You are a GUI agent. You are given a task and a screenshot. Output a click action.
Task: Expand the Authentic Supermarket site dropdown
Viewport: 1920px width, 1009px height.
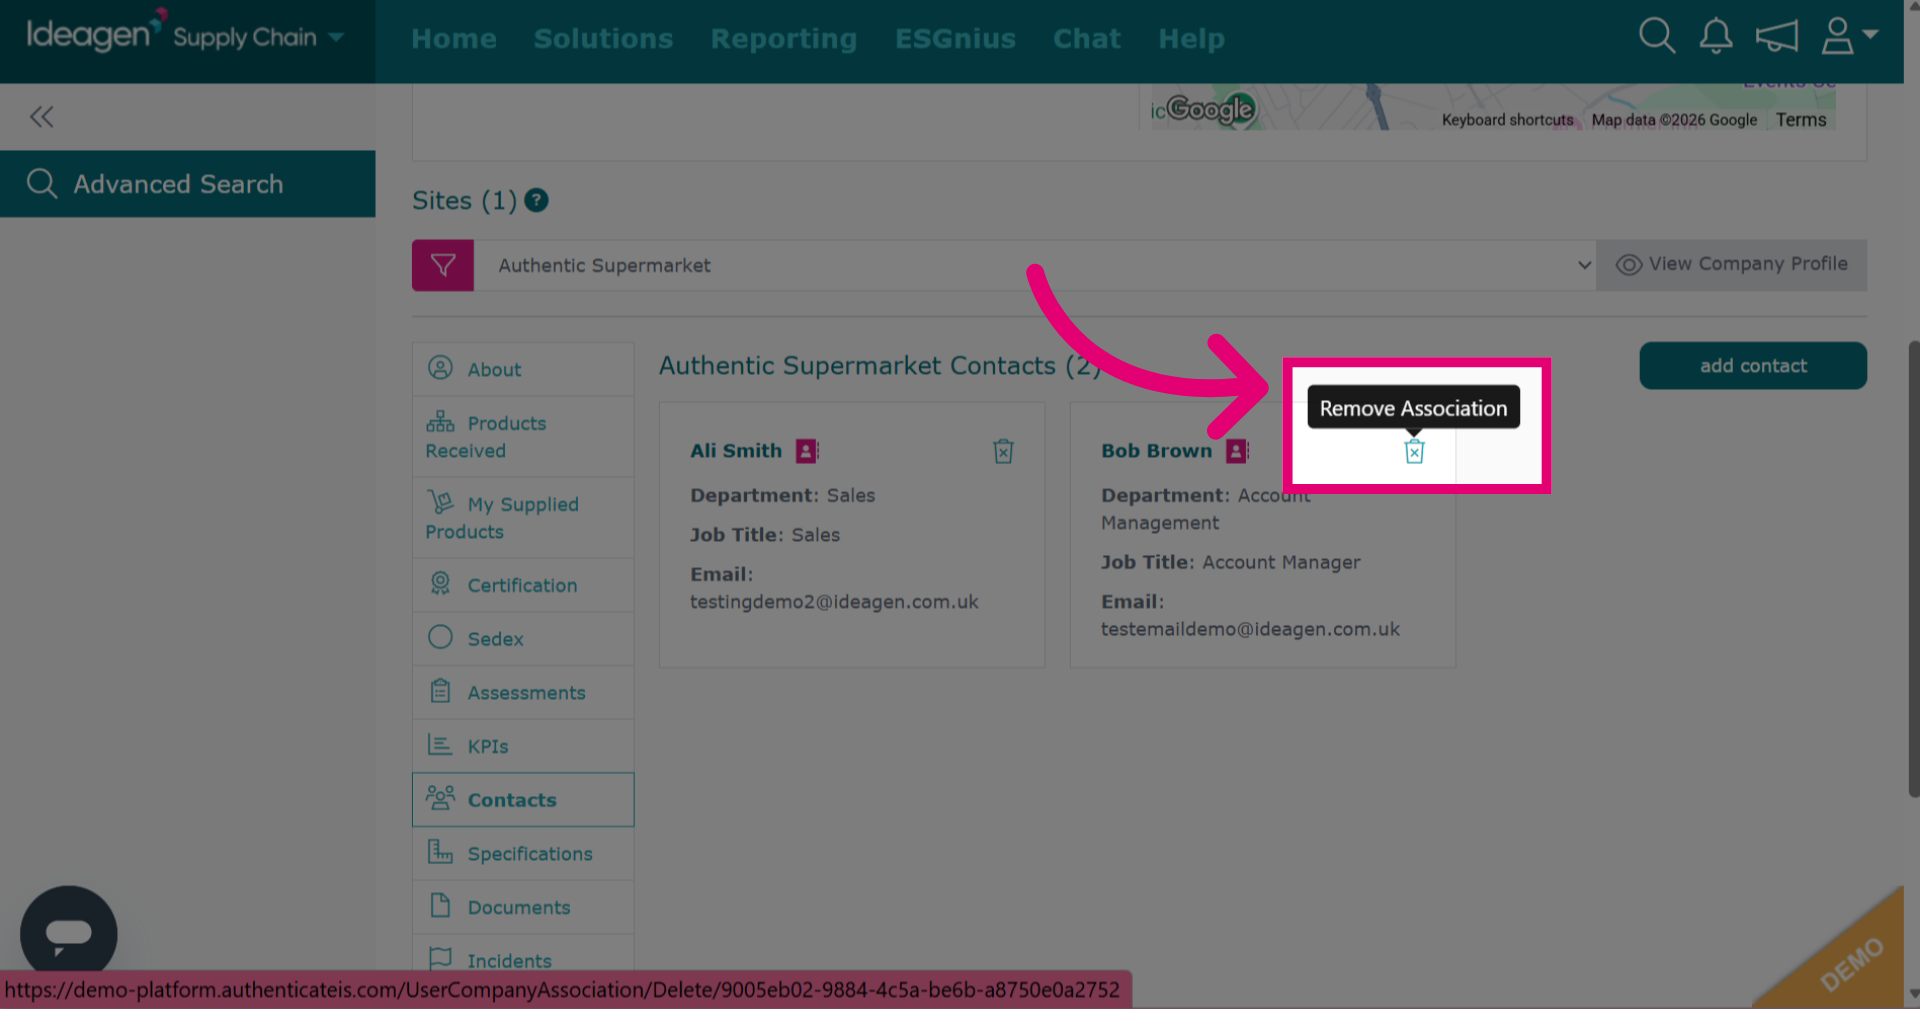click(1035, 265)
